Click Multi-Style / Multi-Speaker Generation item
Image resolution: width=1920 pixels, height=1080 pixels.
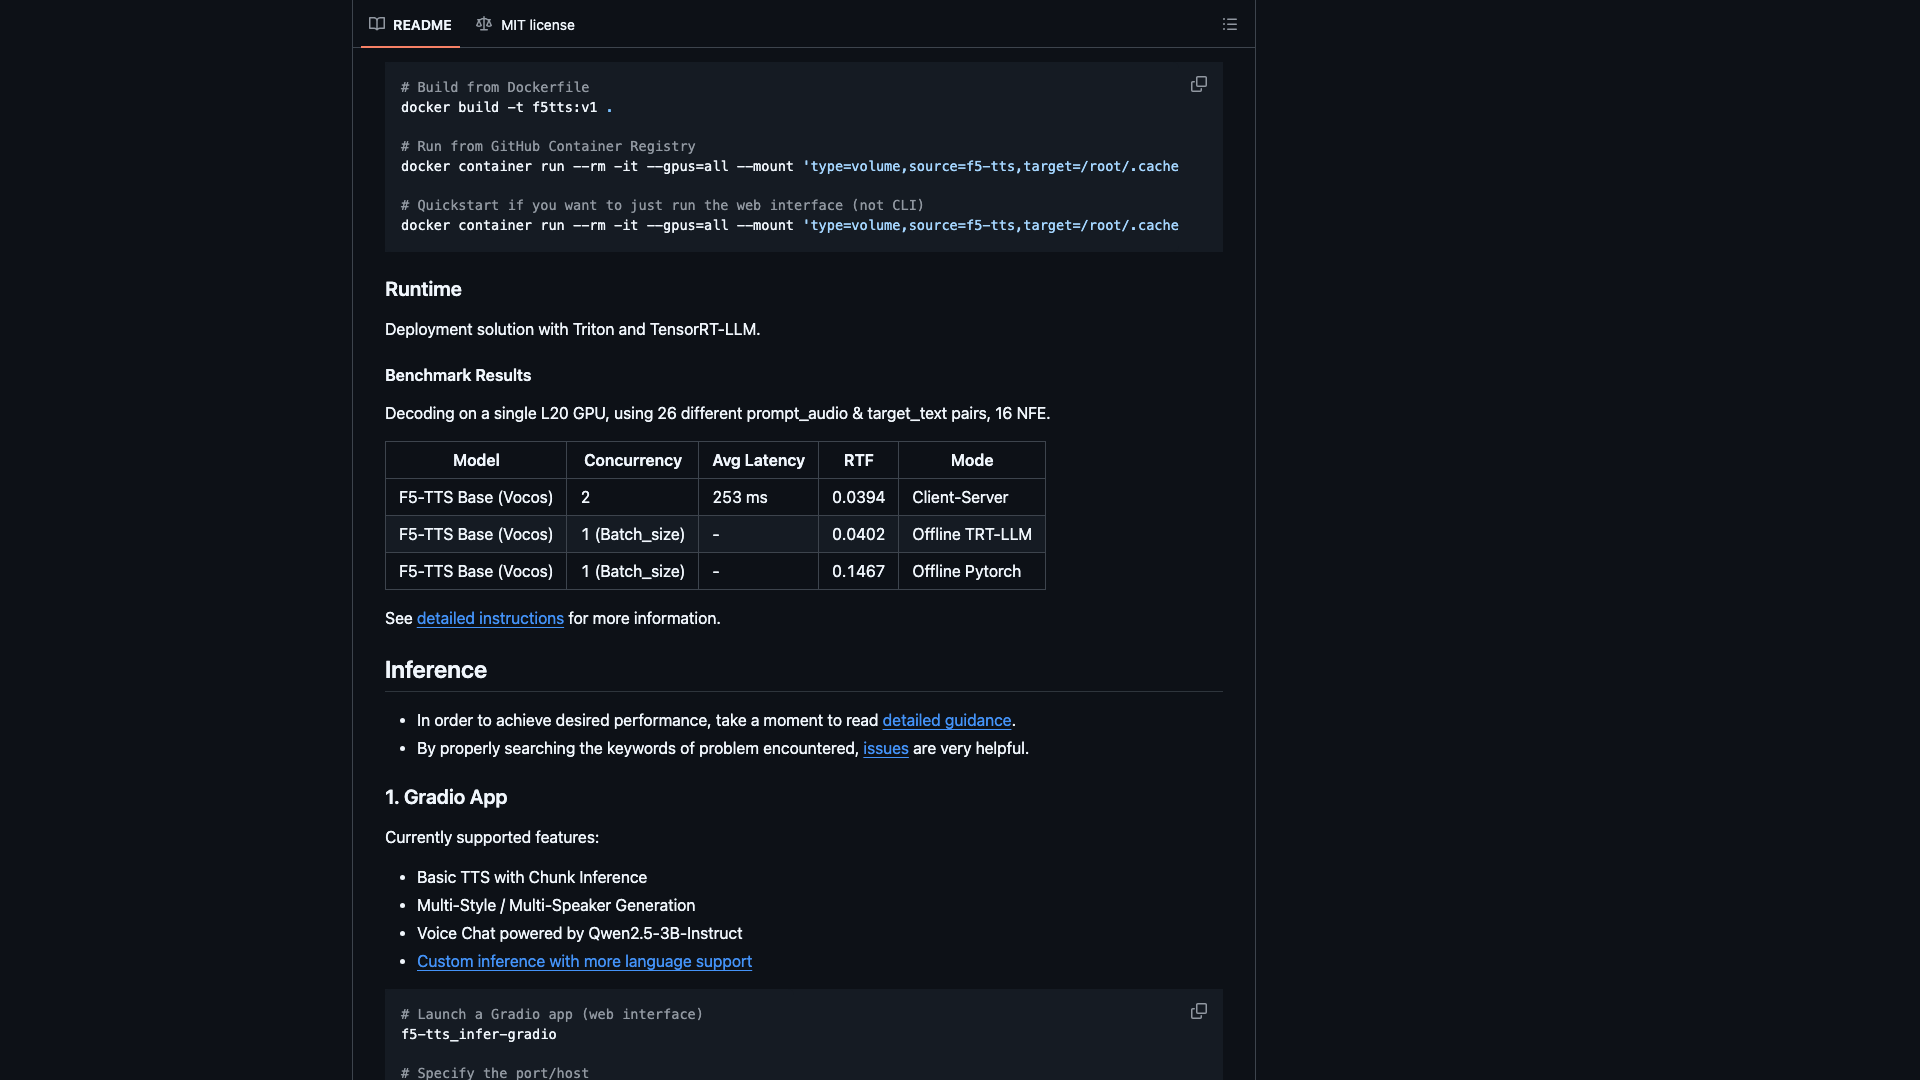(x=556, y=905)
